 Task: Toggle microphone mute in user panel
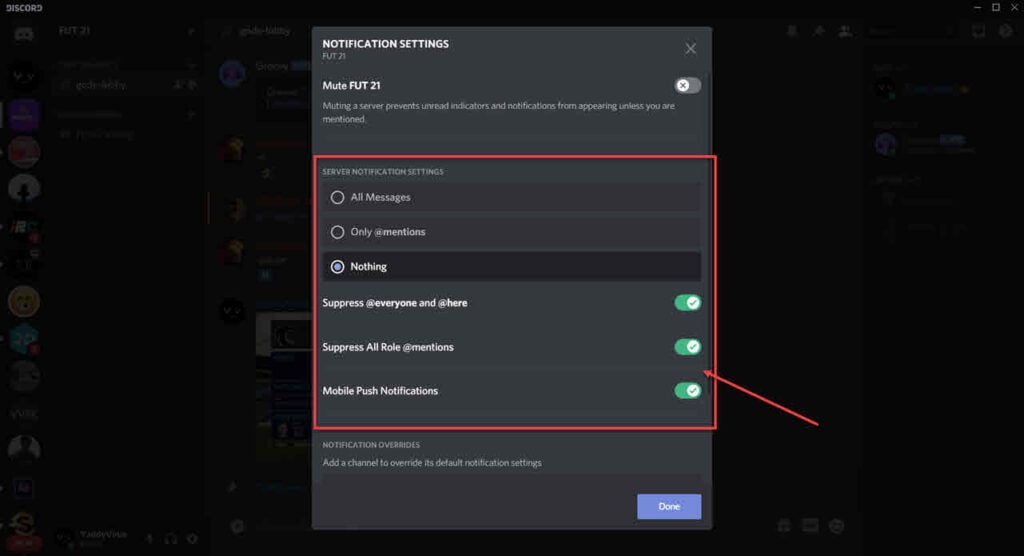click(150, 539)
